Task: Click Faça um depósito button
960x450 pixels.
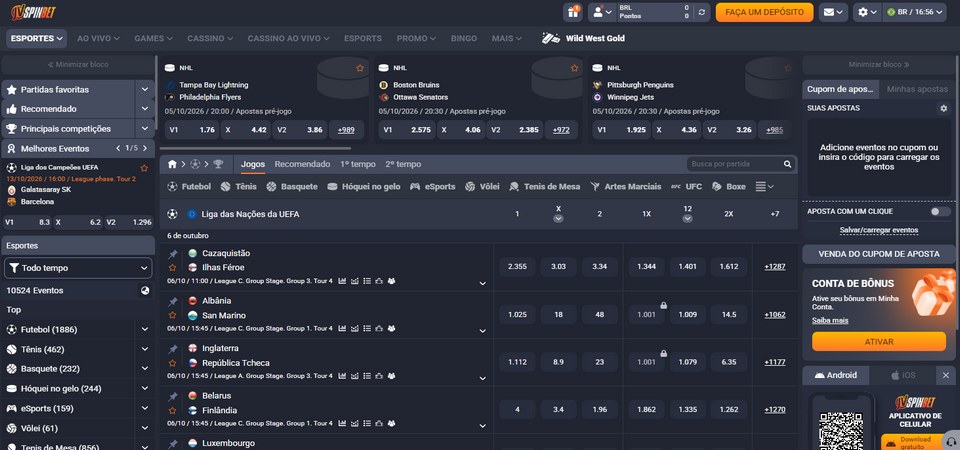Action: click(764, 12)
